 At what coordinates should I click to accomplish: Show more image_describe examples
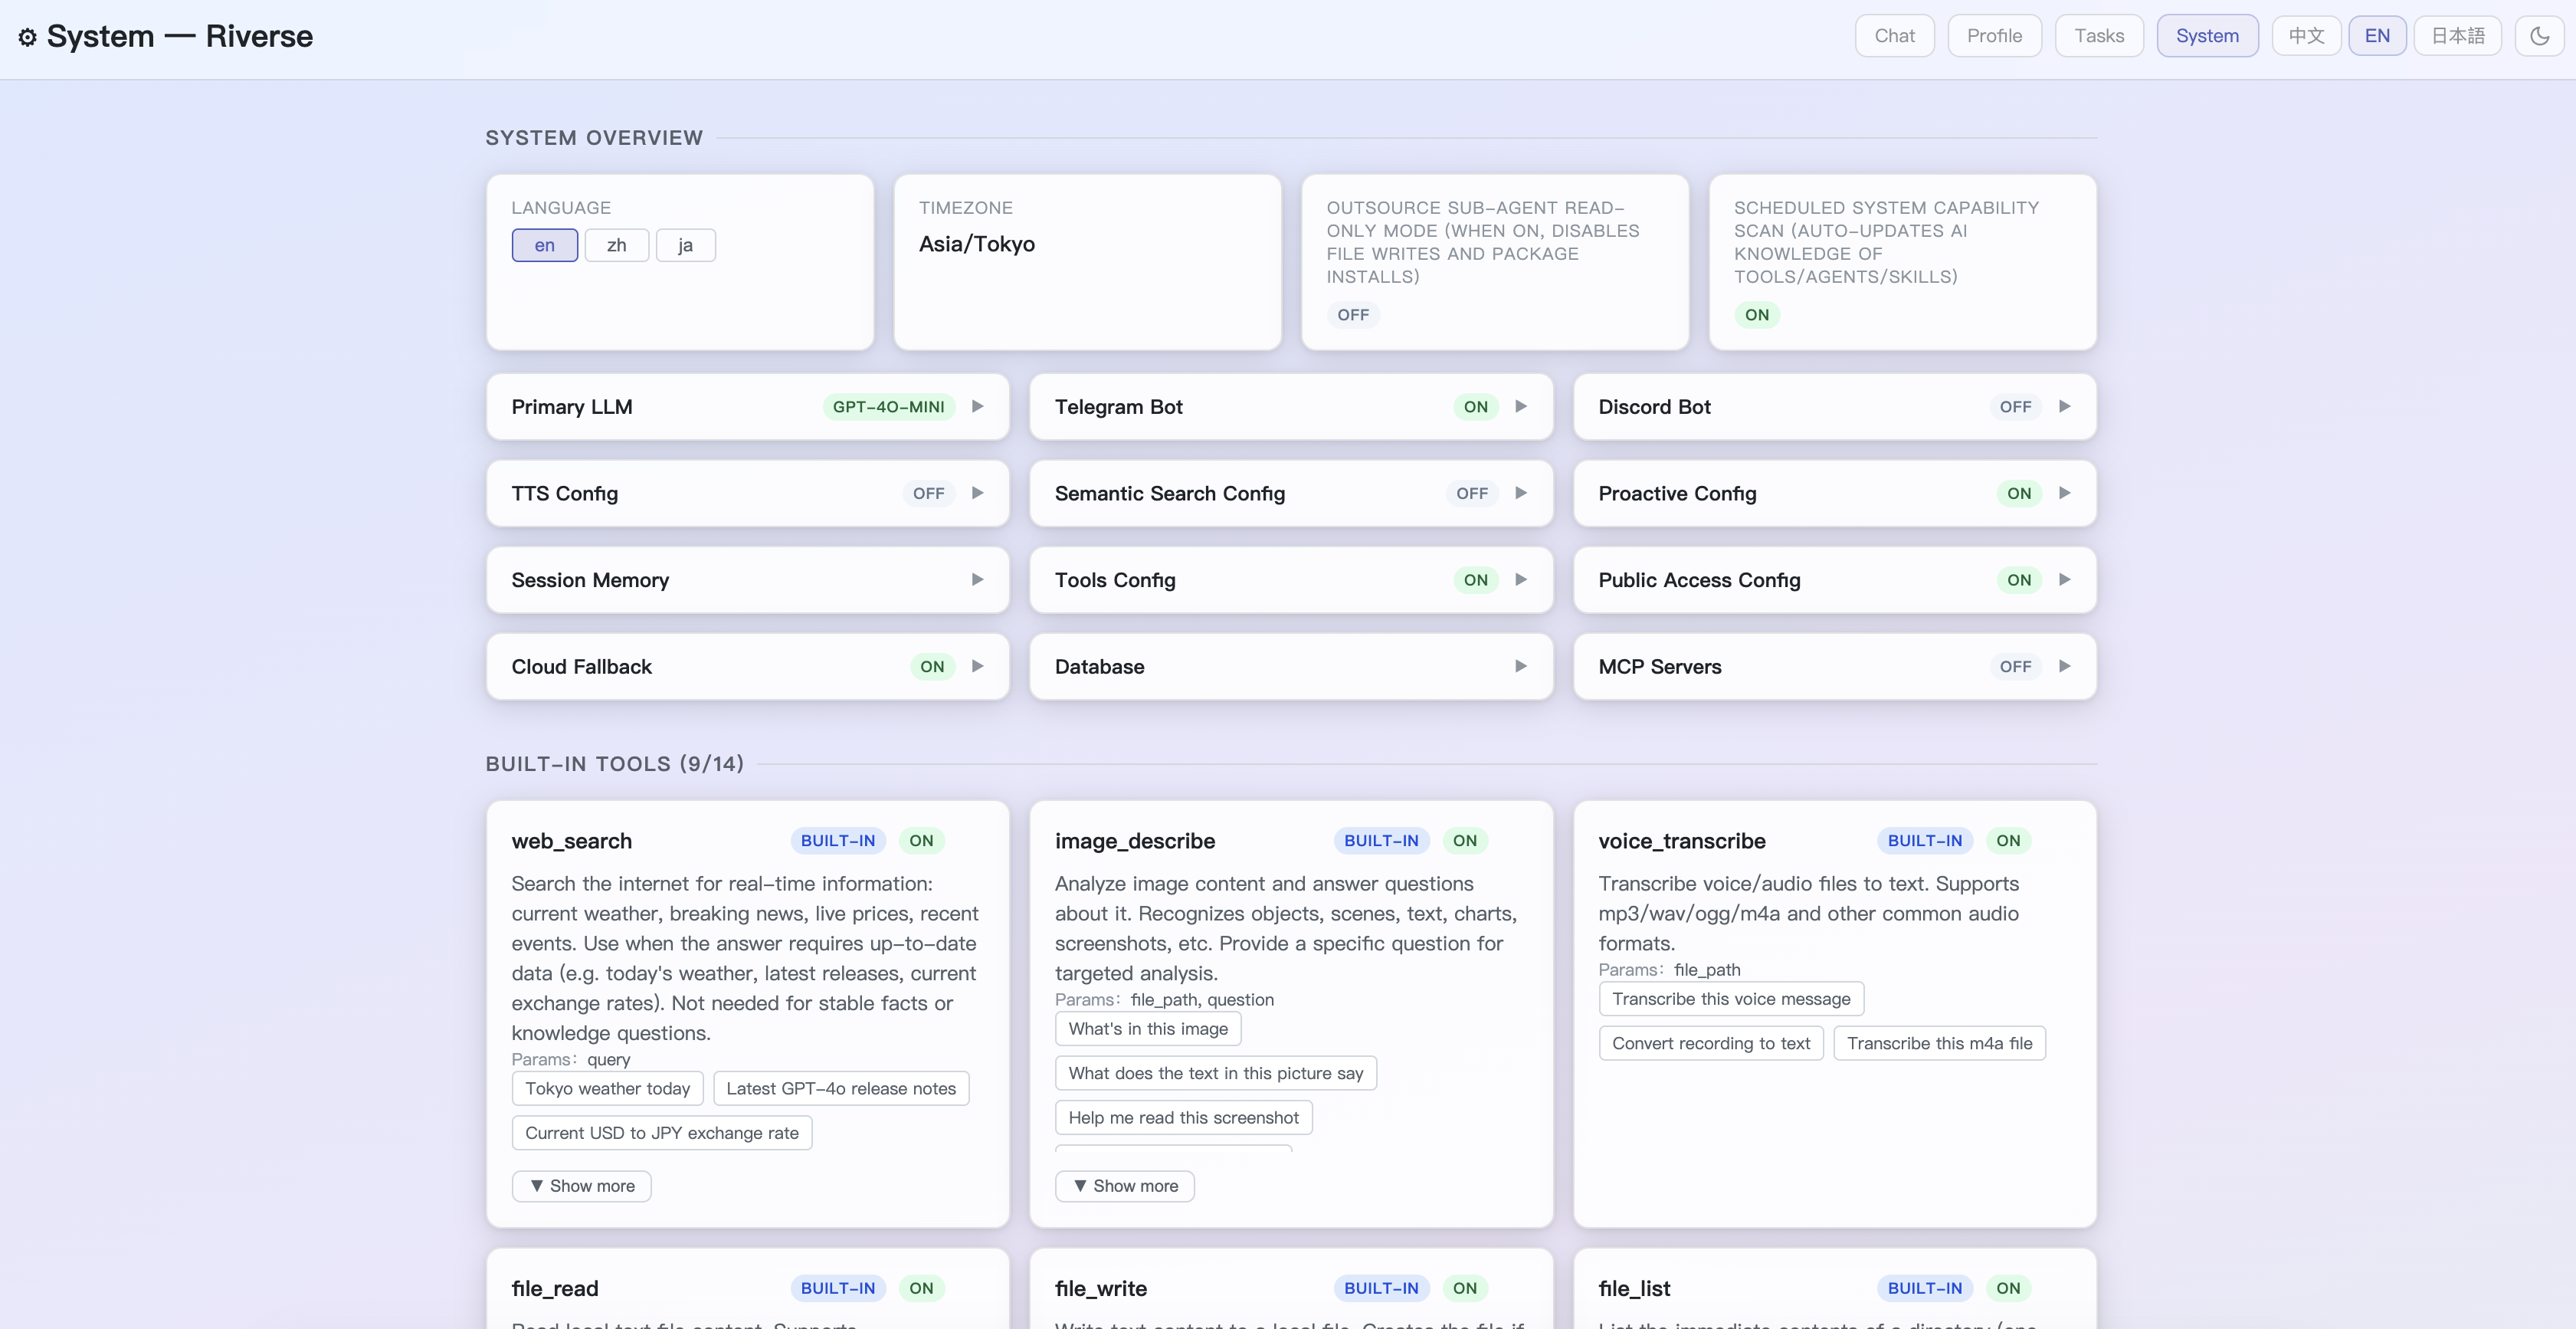(x=1124, y=1186)
